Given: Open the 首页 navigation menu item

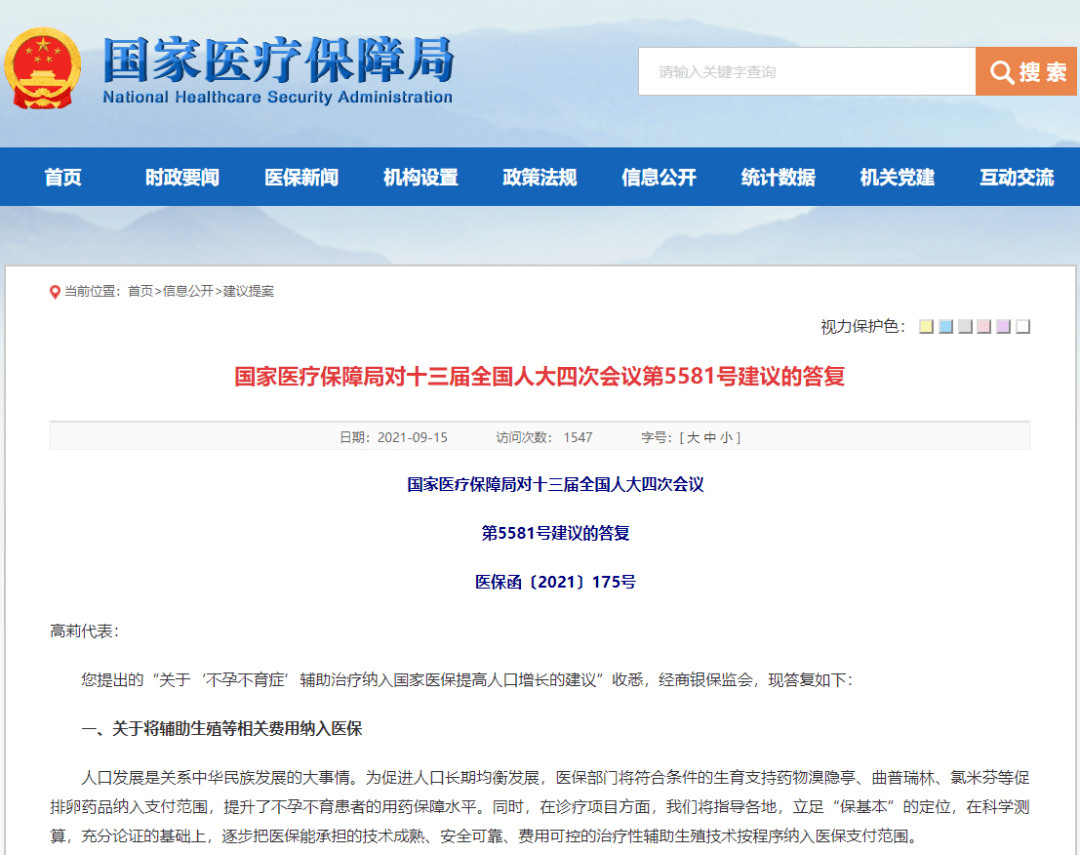Looking at the screenshot, I should [x=63, y=177].
